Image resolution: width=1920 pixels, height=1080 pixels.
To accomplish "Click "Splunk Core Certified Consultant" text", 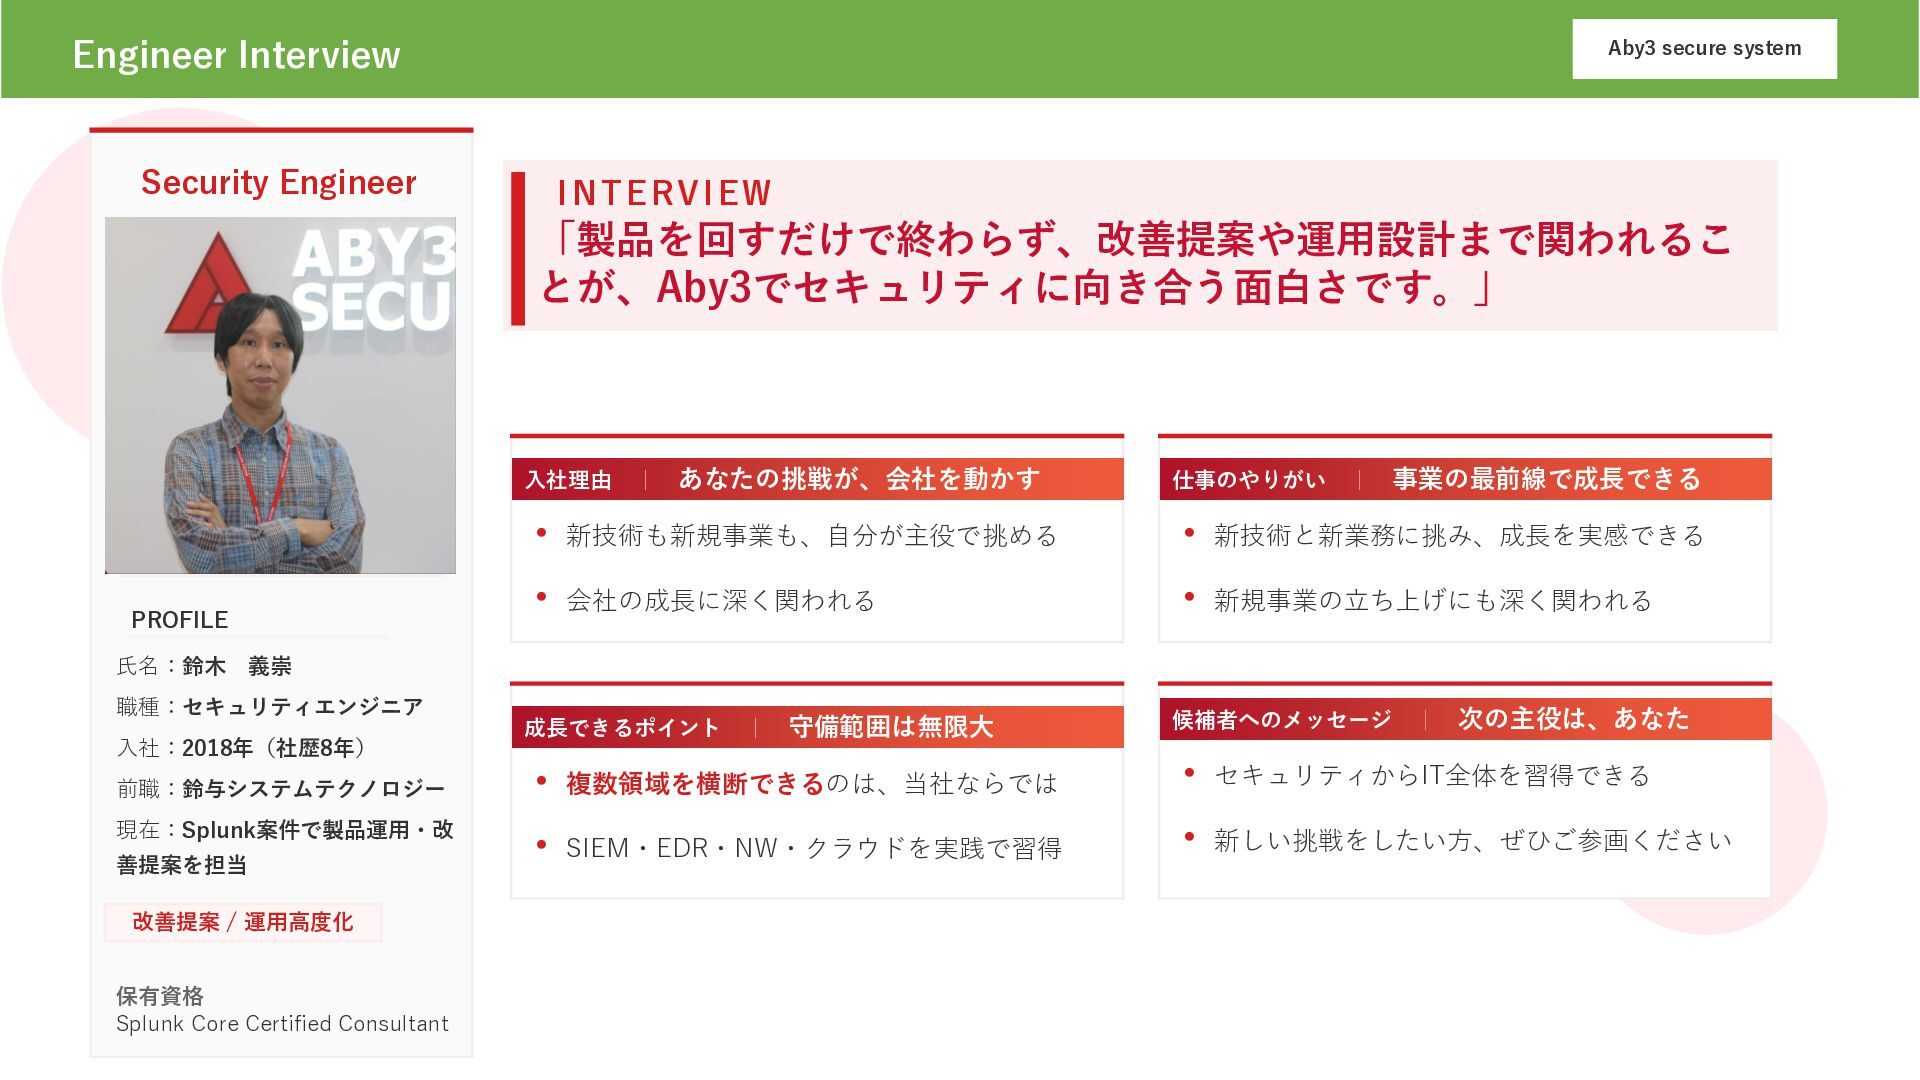I will point(282,1024).
